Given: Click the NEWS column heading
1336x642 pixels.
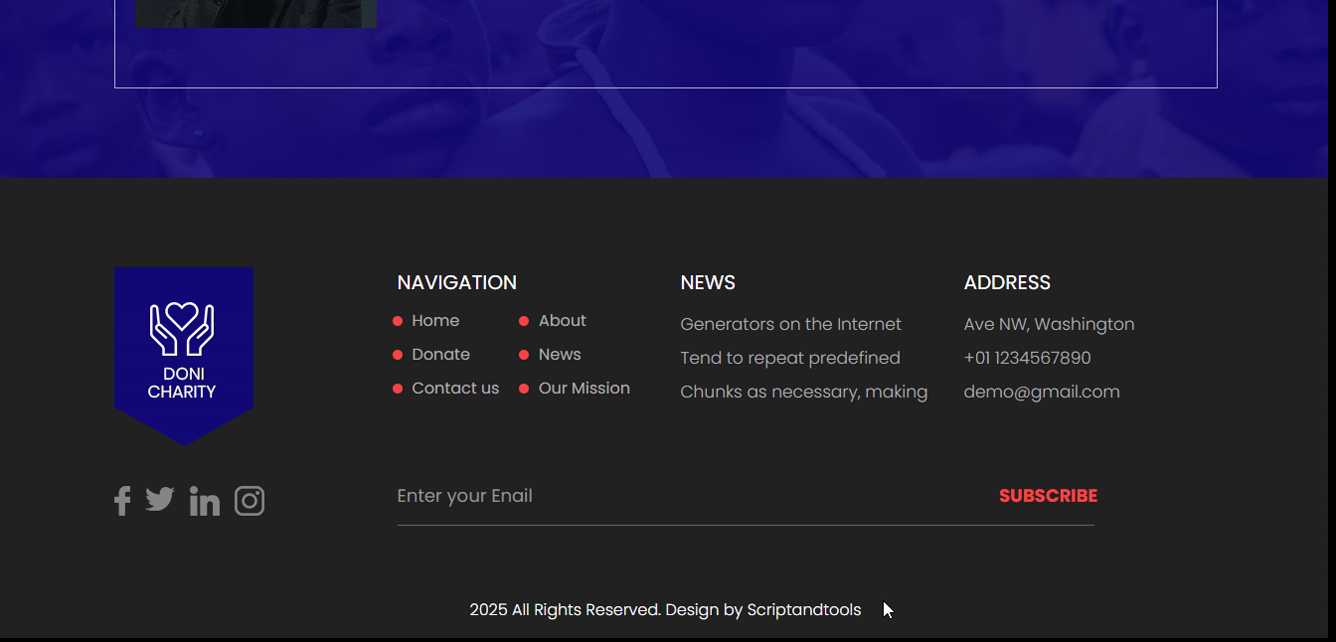Looking at the screenshot, I should pos(708,283).
